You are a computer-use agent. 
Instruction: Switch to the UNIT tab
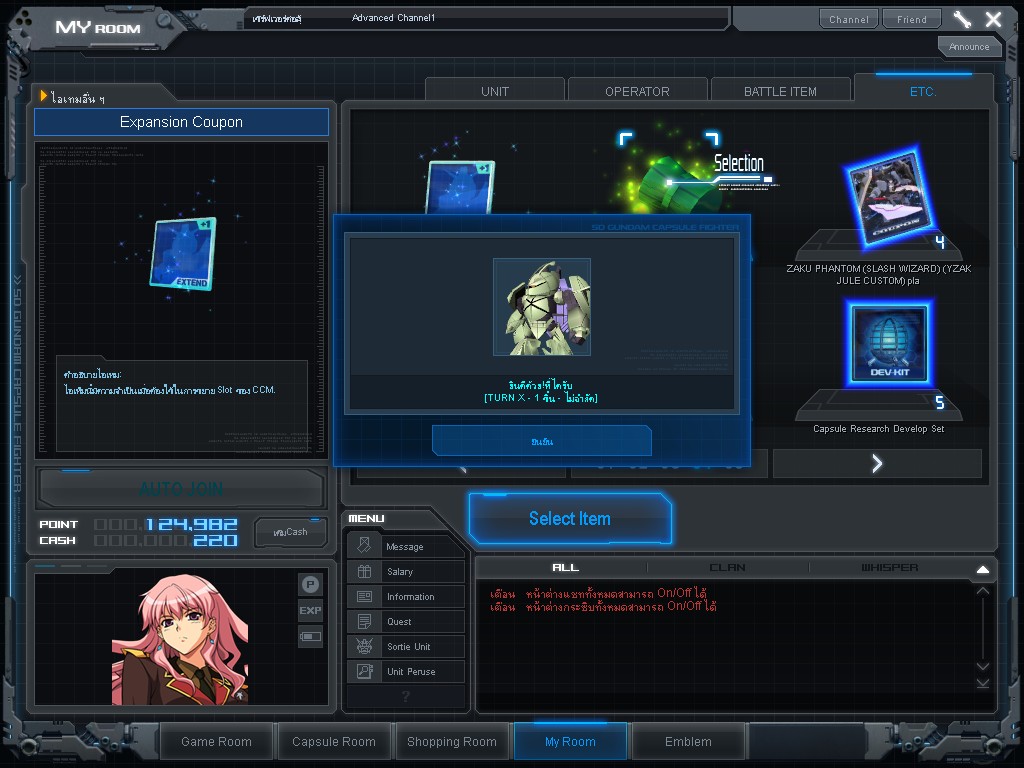point(494,91)
